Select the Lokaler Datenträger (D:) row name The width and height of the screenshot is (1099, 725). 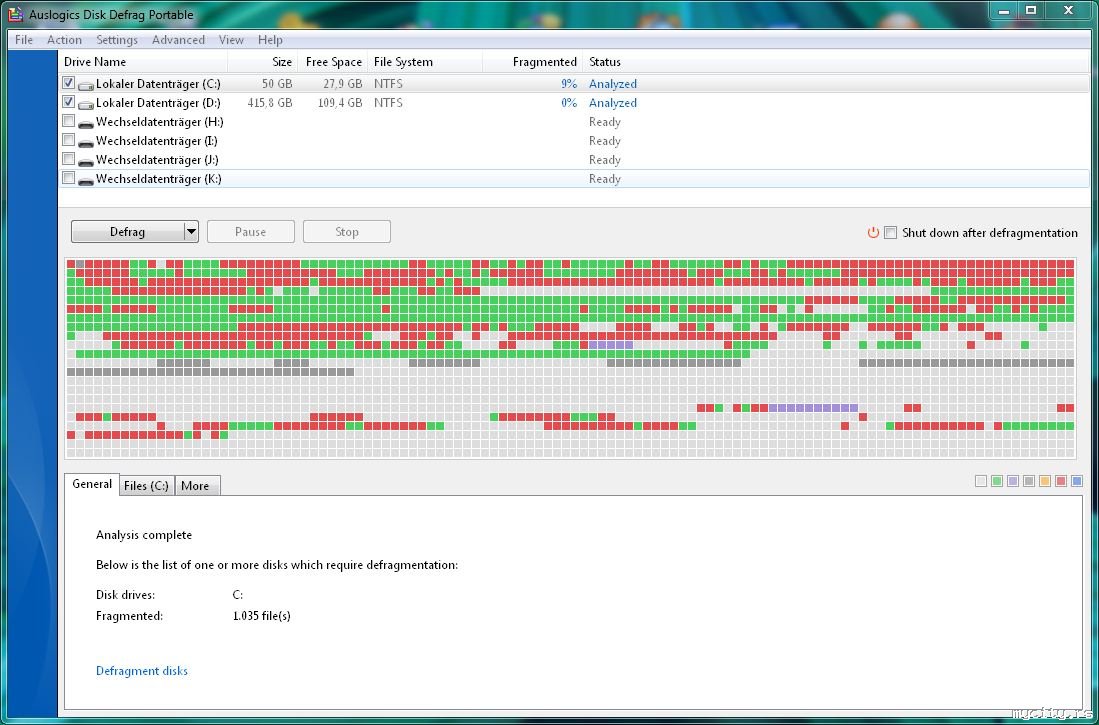pyautogui.click(x=158, y=103)
